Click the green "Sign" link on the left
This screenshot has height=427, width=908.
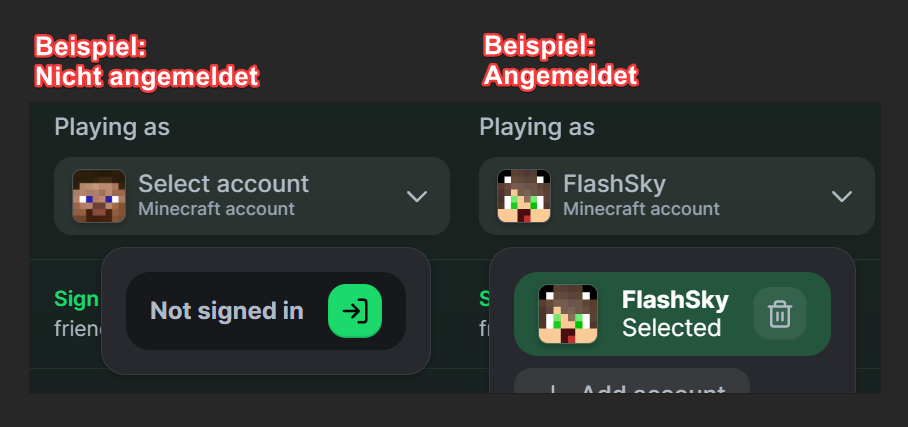pyautogui.click(x=76, y=299)
